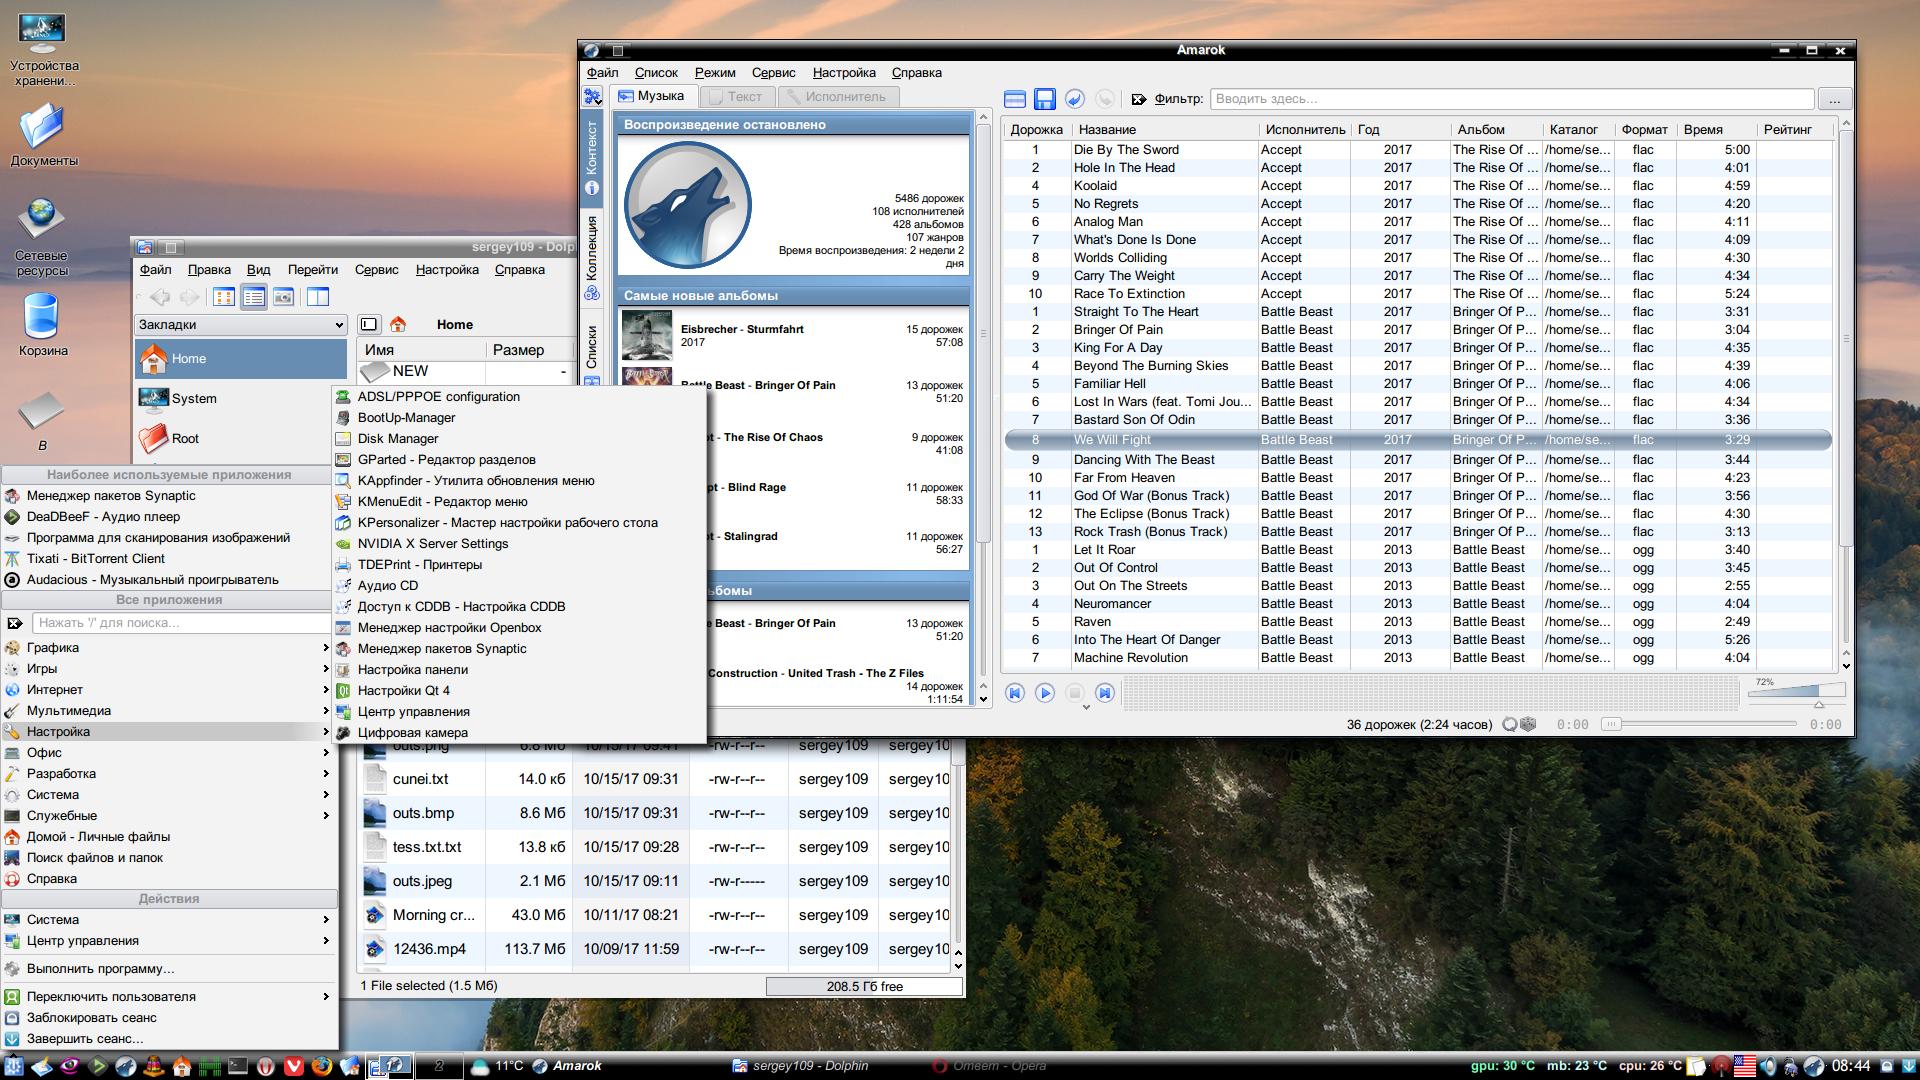The width and height of the screenshot is (1920, 1080).
Task: Expand the Офис category submenu
Action: click(x=168, y=752)
